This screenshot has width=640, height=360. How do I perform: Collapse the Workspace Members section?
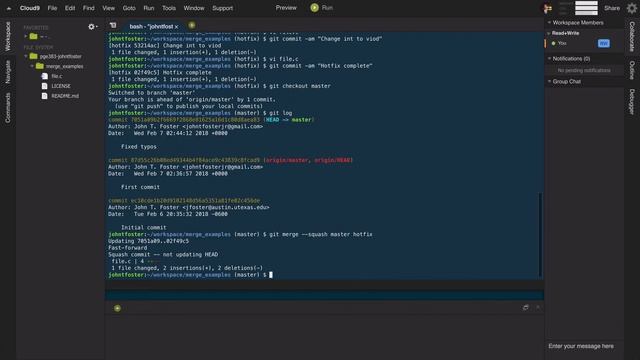[x=549, y=22]
